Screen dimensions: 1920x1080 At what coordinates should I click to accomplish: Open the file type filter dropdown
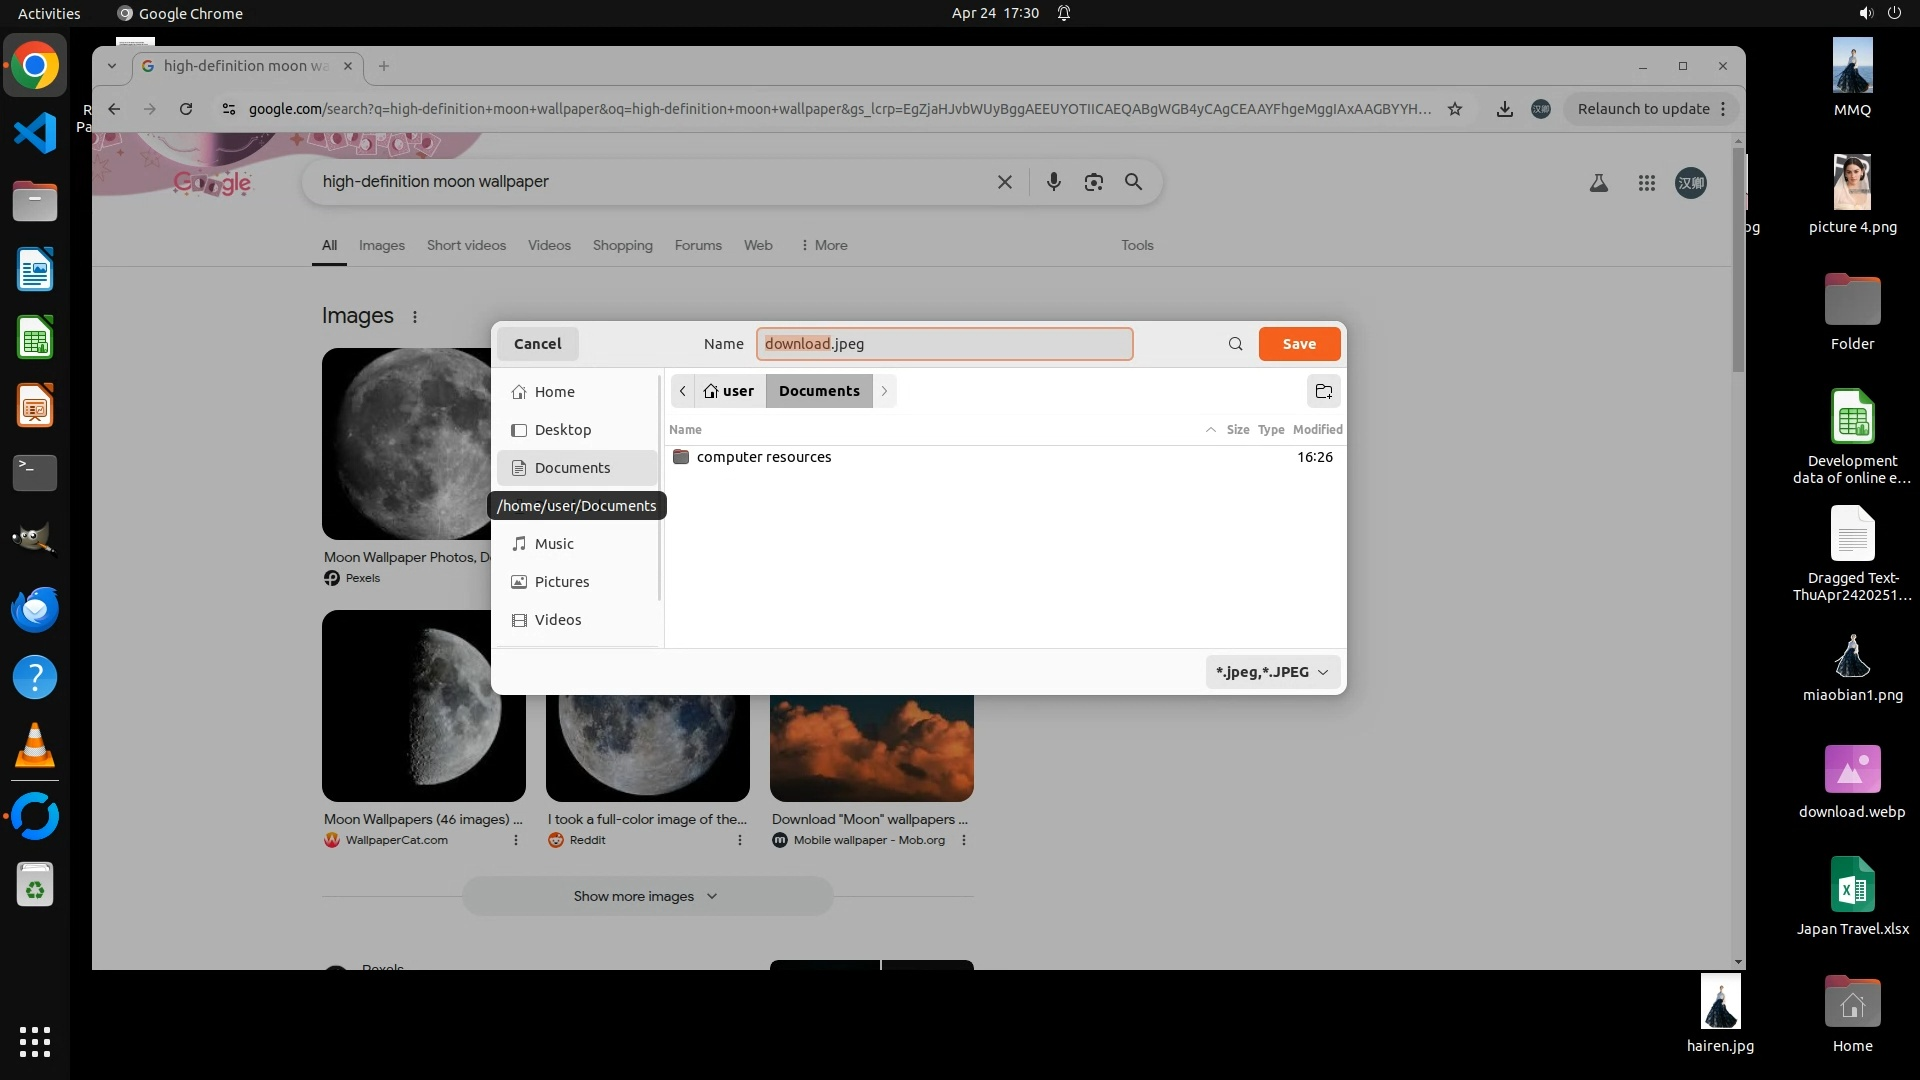pyautogui.click(x=1271, y=672)
